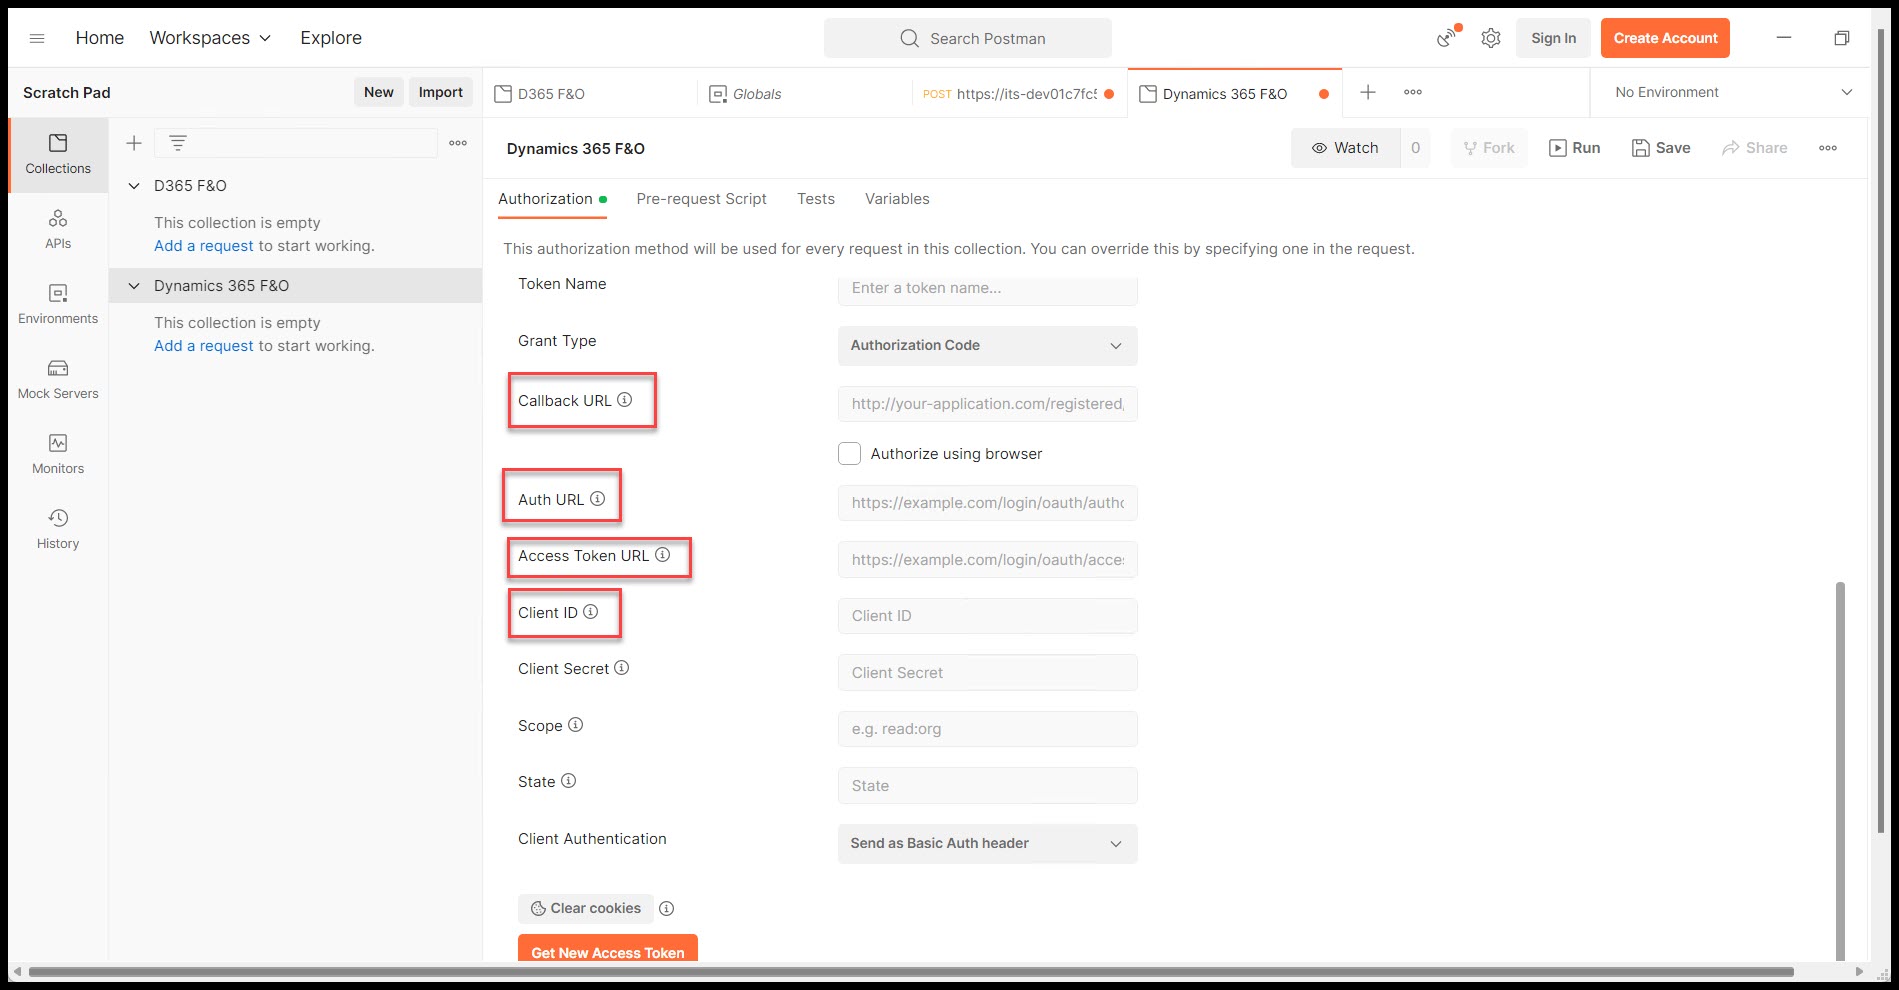Click Add a request under Dynamics 365 F&O

tap(204, 346)
